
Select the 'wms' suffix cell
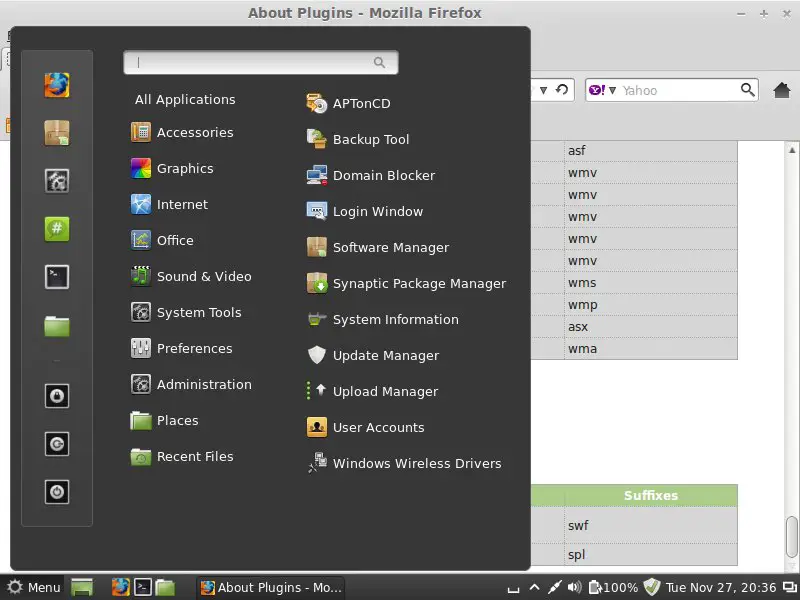[651, 283]
